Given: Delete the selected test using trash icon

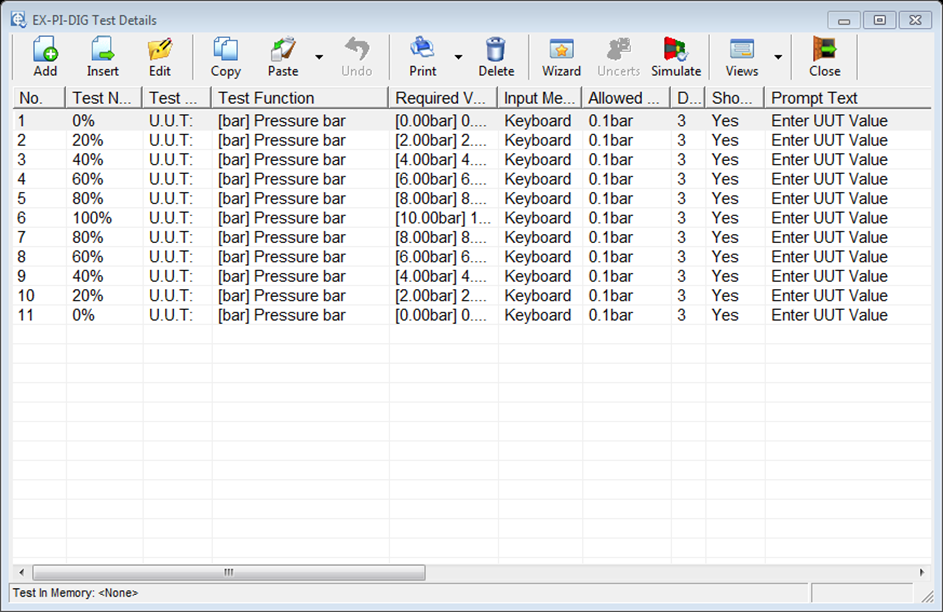Looking at the screenshot, I should coord(496,56).
